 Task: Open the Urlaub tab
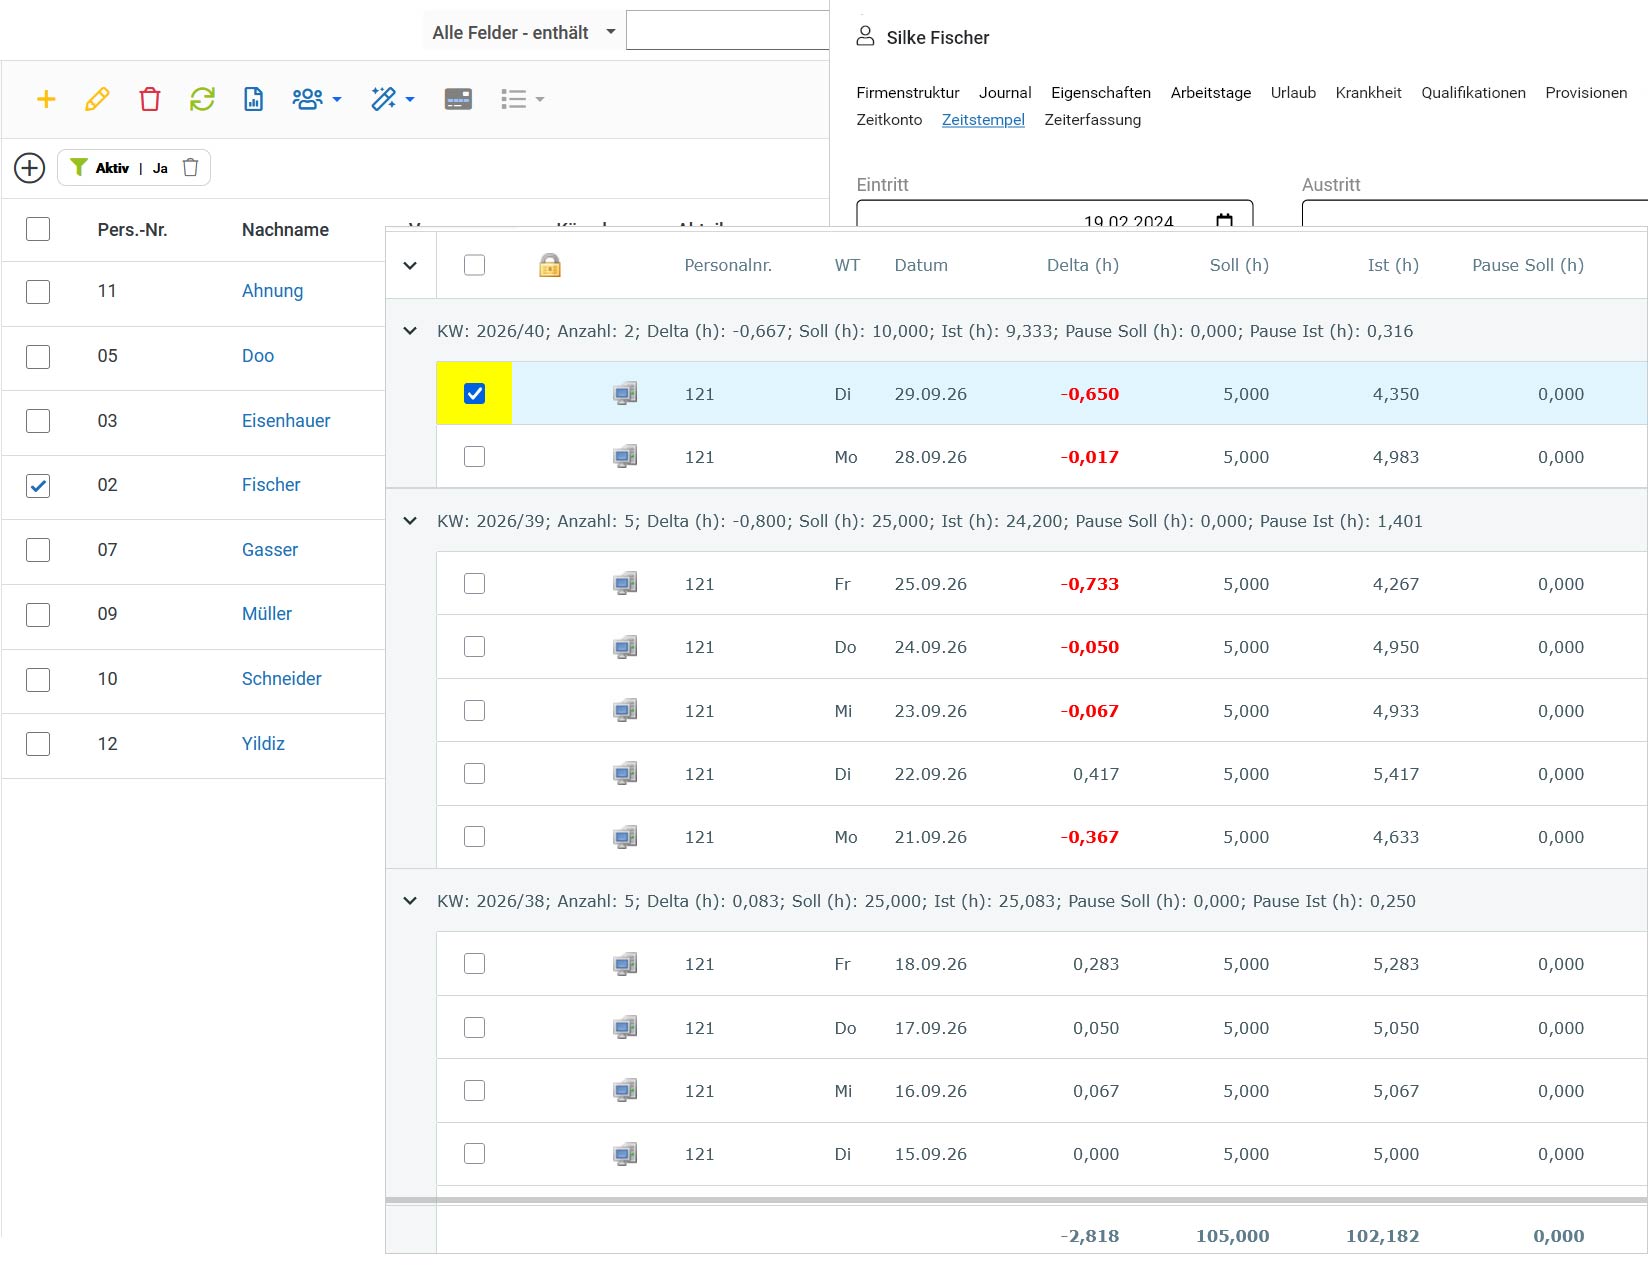coord(1293,93)
